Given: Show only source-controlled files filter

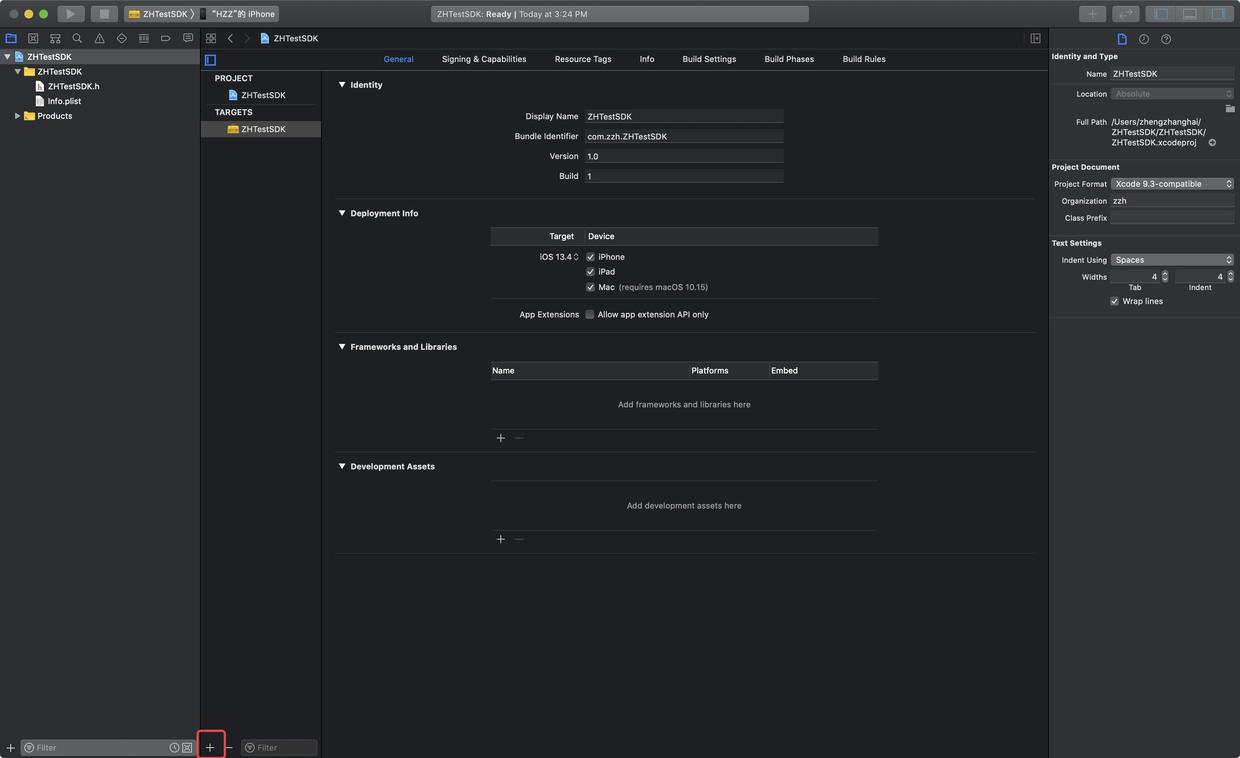Looking at the screenshot, I should (187, 747).
